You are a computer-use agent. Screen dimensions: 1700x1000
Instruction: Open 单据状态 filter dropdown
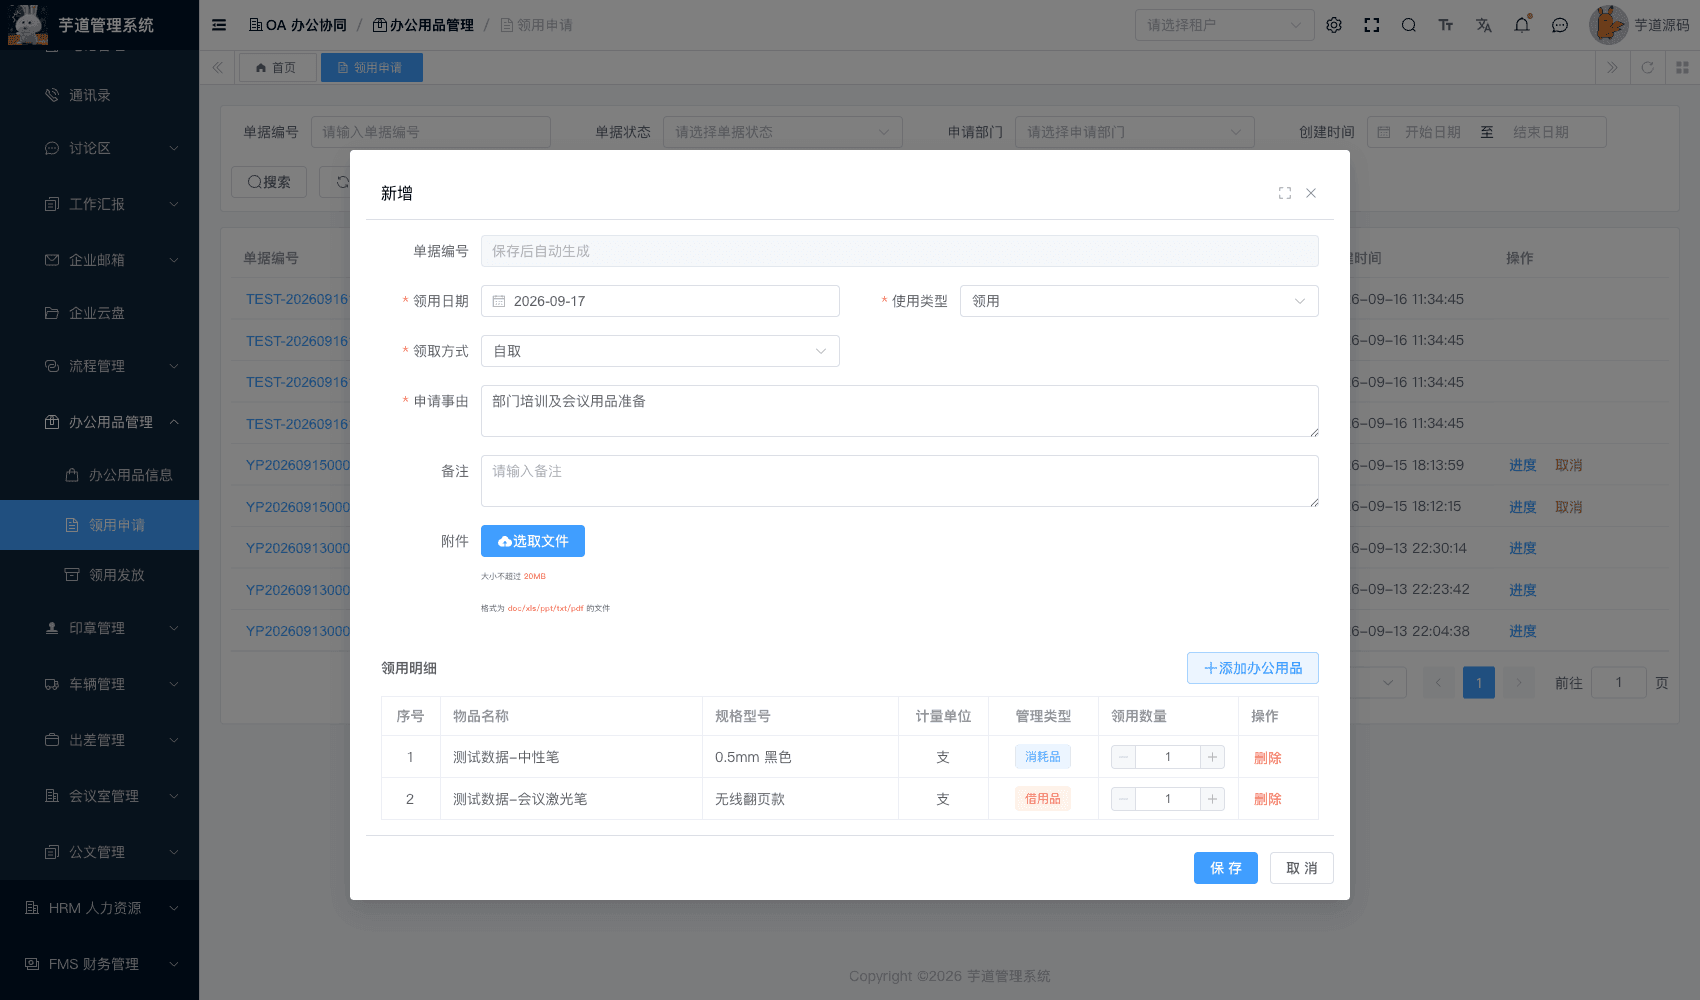pyautogui.click(x=782, y=132)
